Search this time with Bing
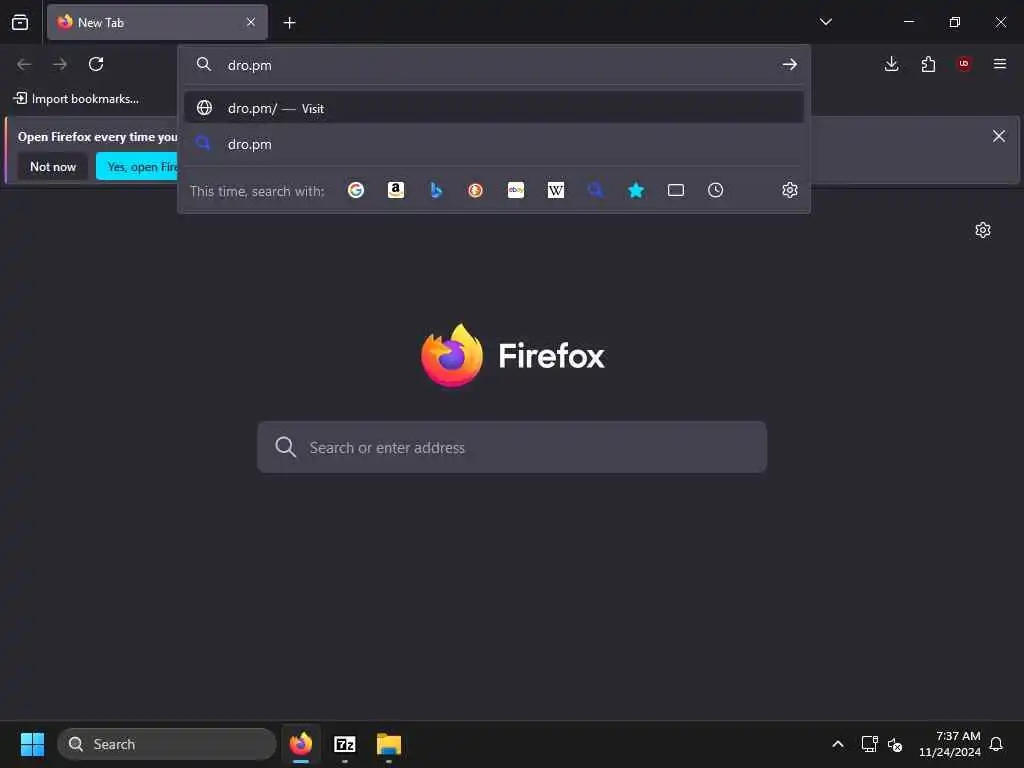The image size is (1024, 768). click(436, 190)
